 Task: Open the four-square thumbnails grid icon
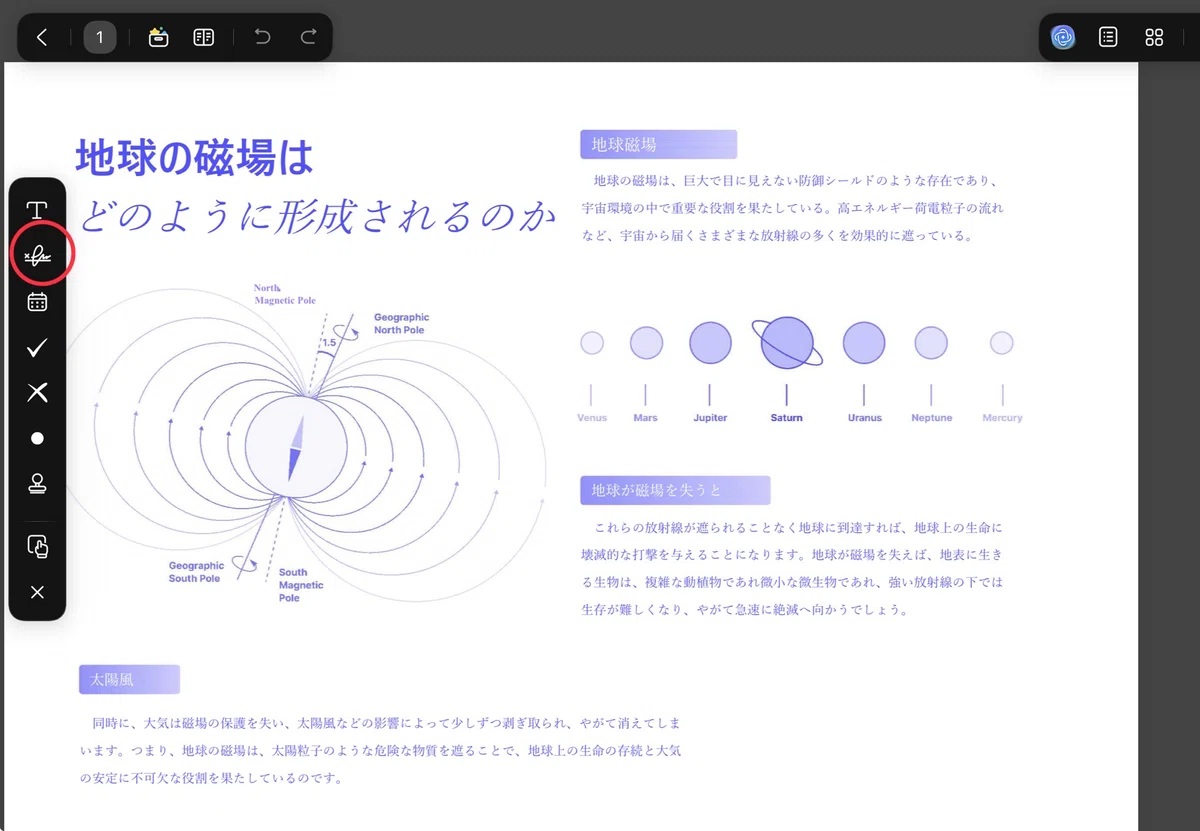coord(1154,38)
